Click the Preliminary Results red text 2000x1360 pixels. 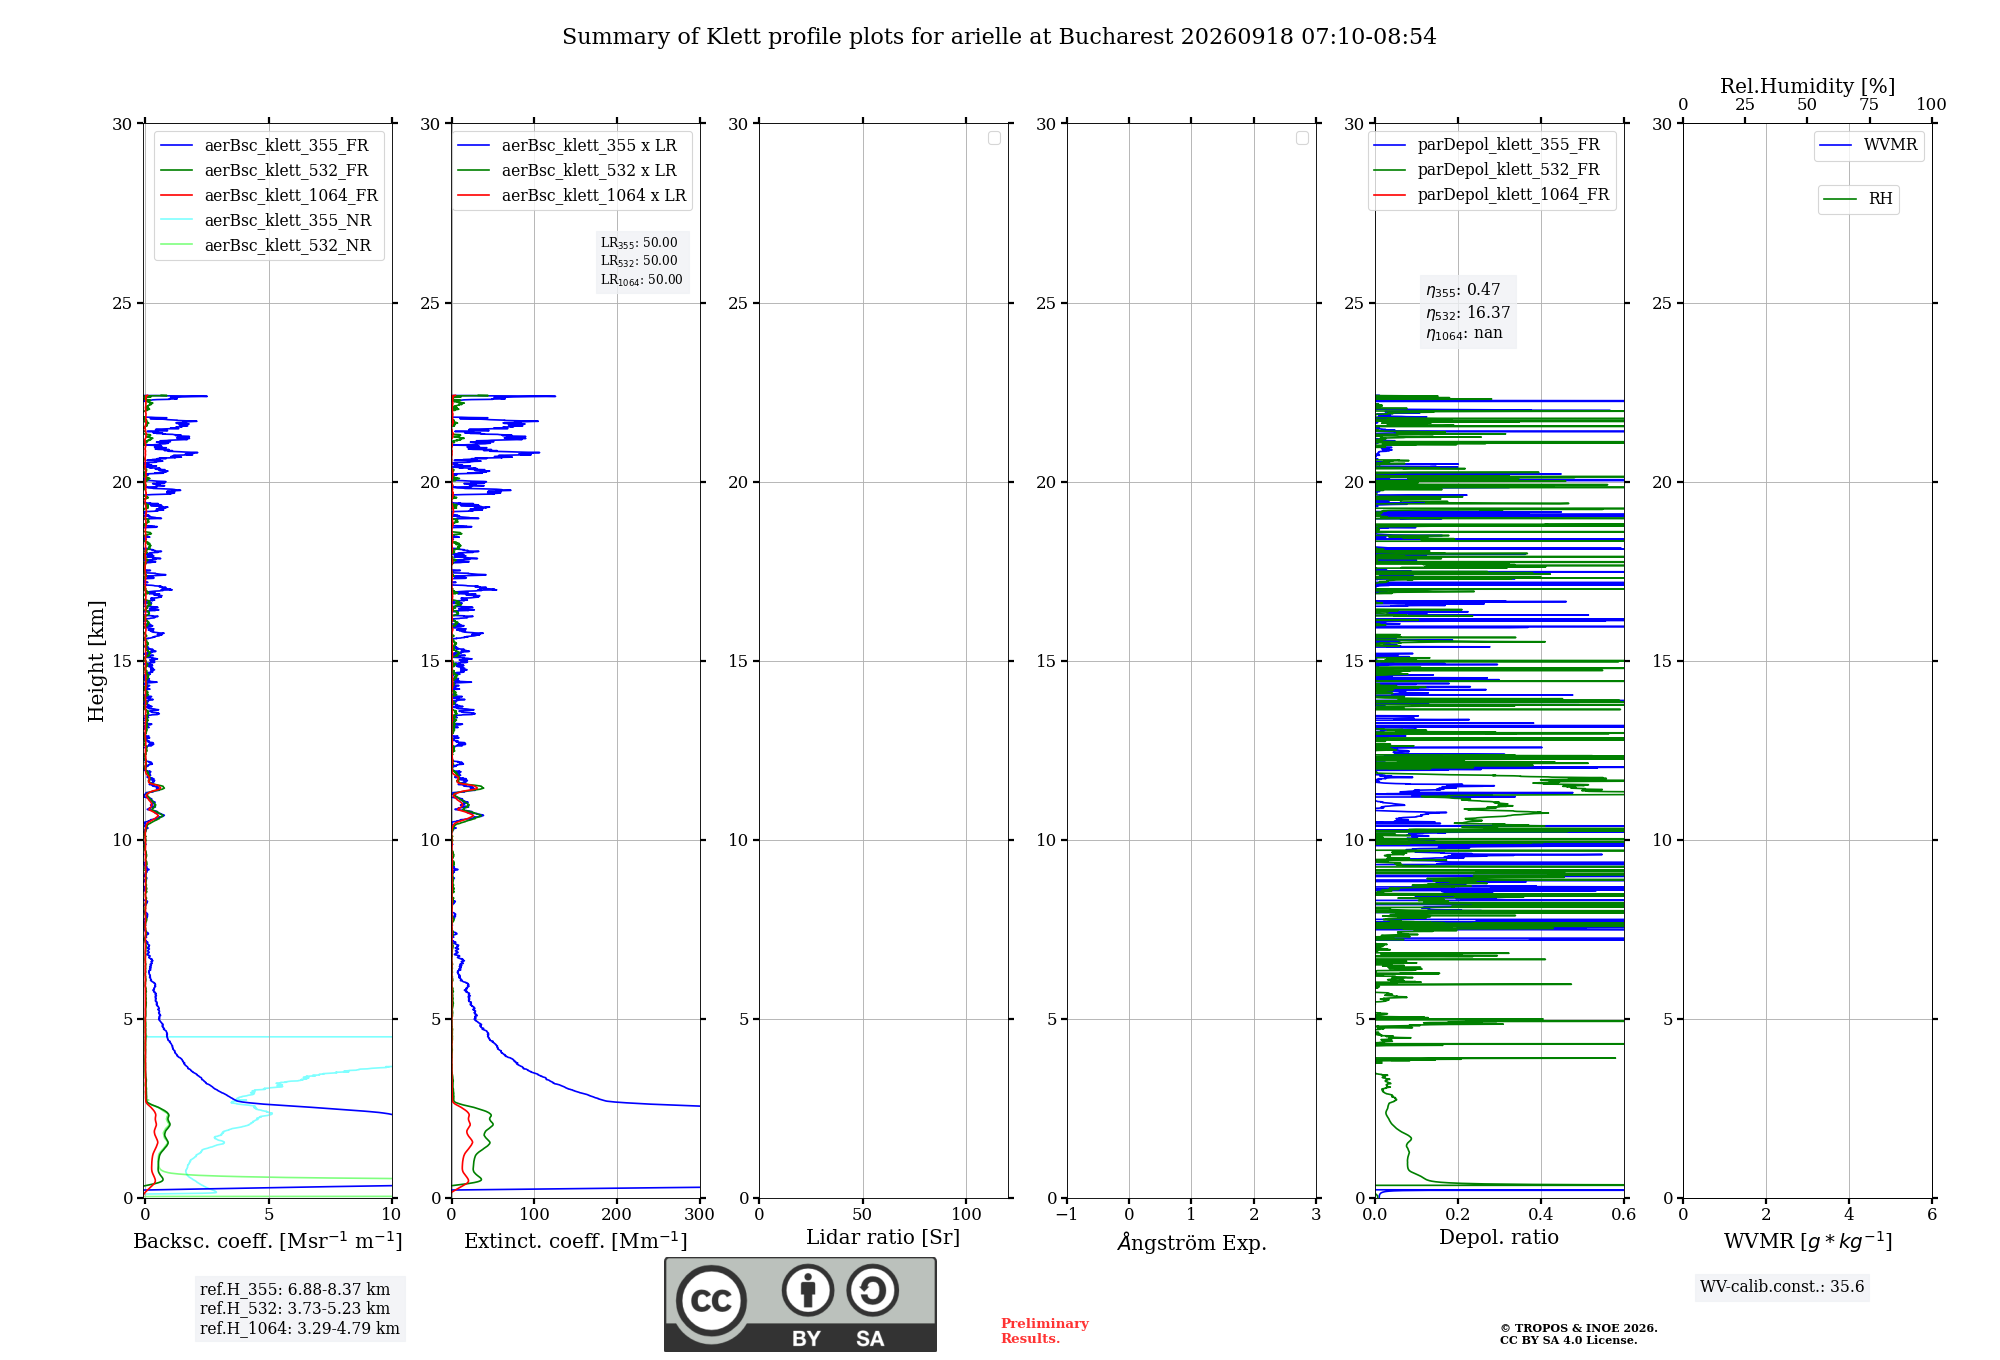tap(1044, 1331)
